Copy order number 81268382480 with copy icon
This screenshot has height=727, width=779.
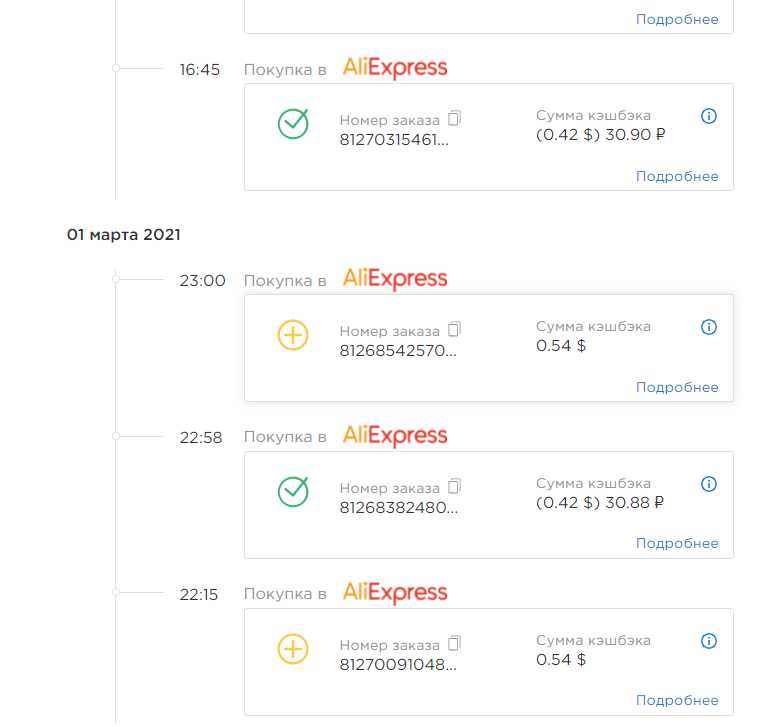click(454, 486)
